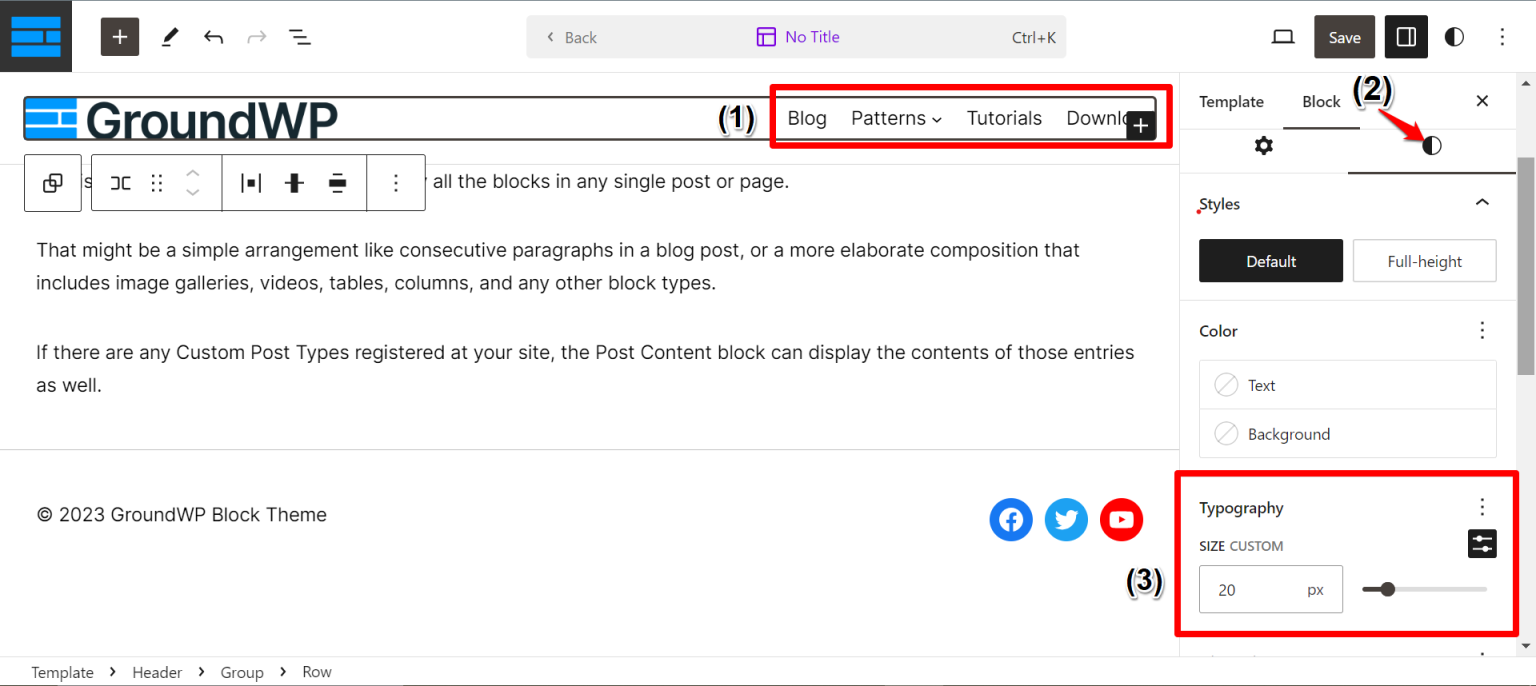Open the block inserter with the plus icon

[119, 36]
